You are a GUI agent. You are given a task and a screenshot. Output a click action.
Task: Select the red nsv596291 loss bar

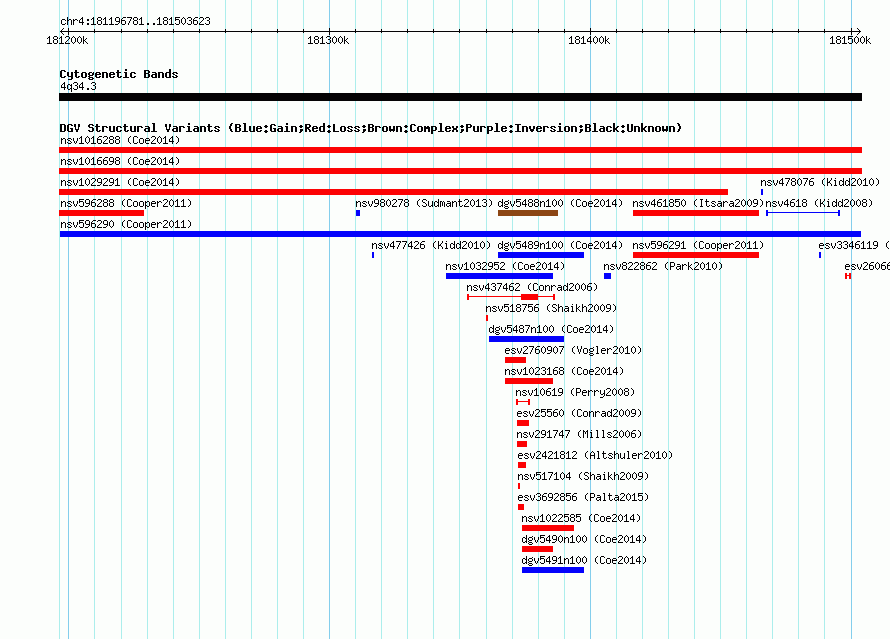click(696, 255)
